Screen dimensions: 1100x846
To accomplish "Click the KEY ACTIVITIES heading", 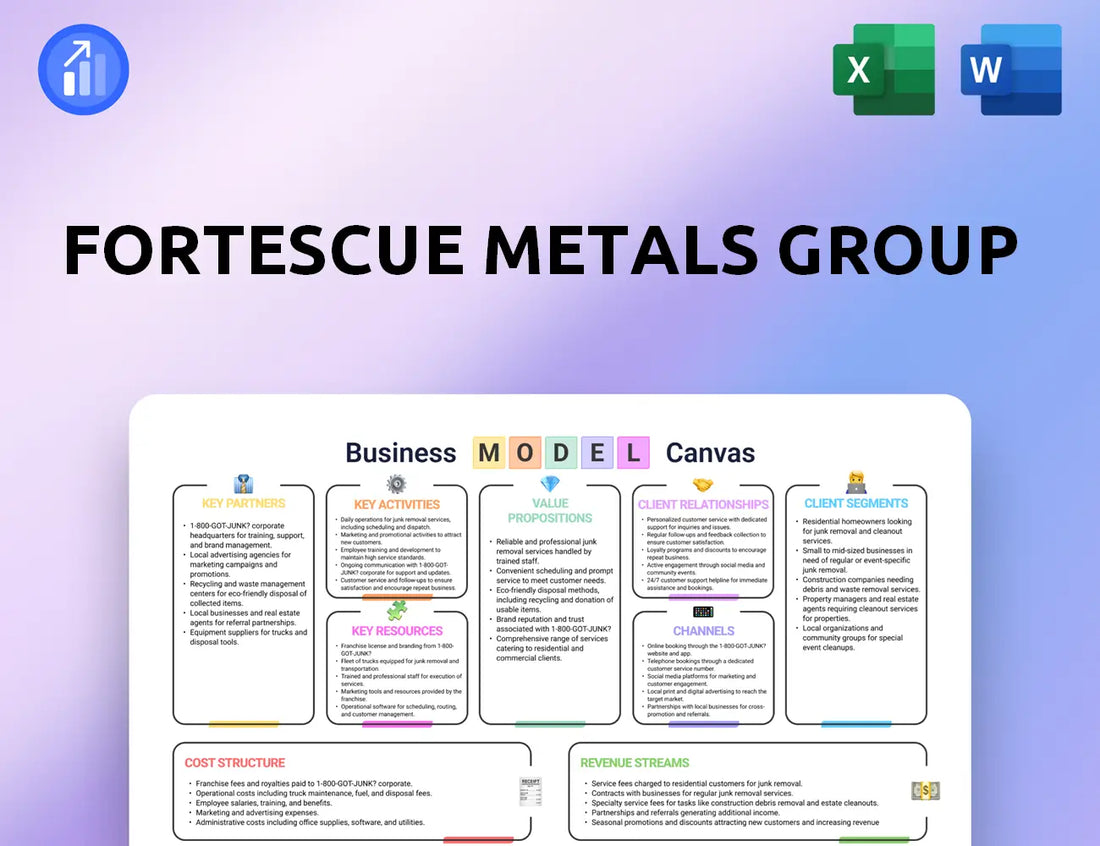I will click(397, 505).
